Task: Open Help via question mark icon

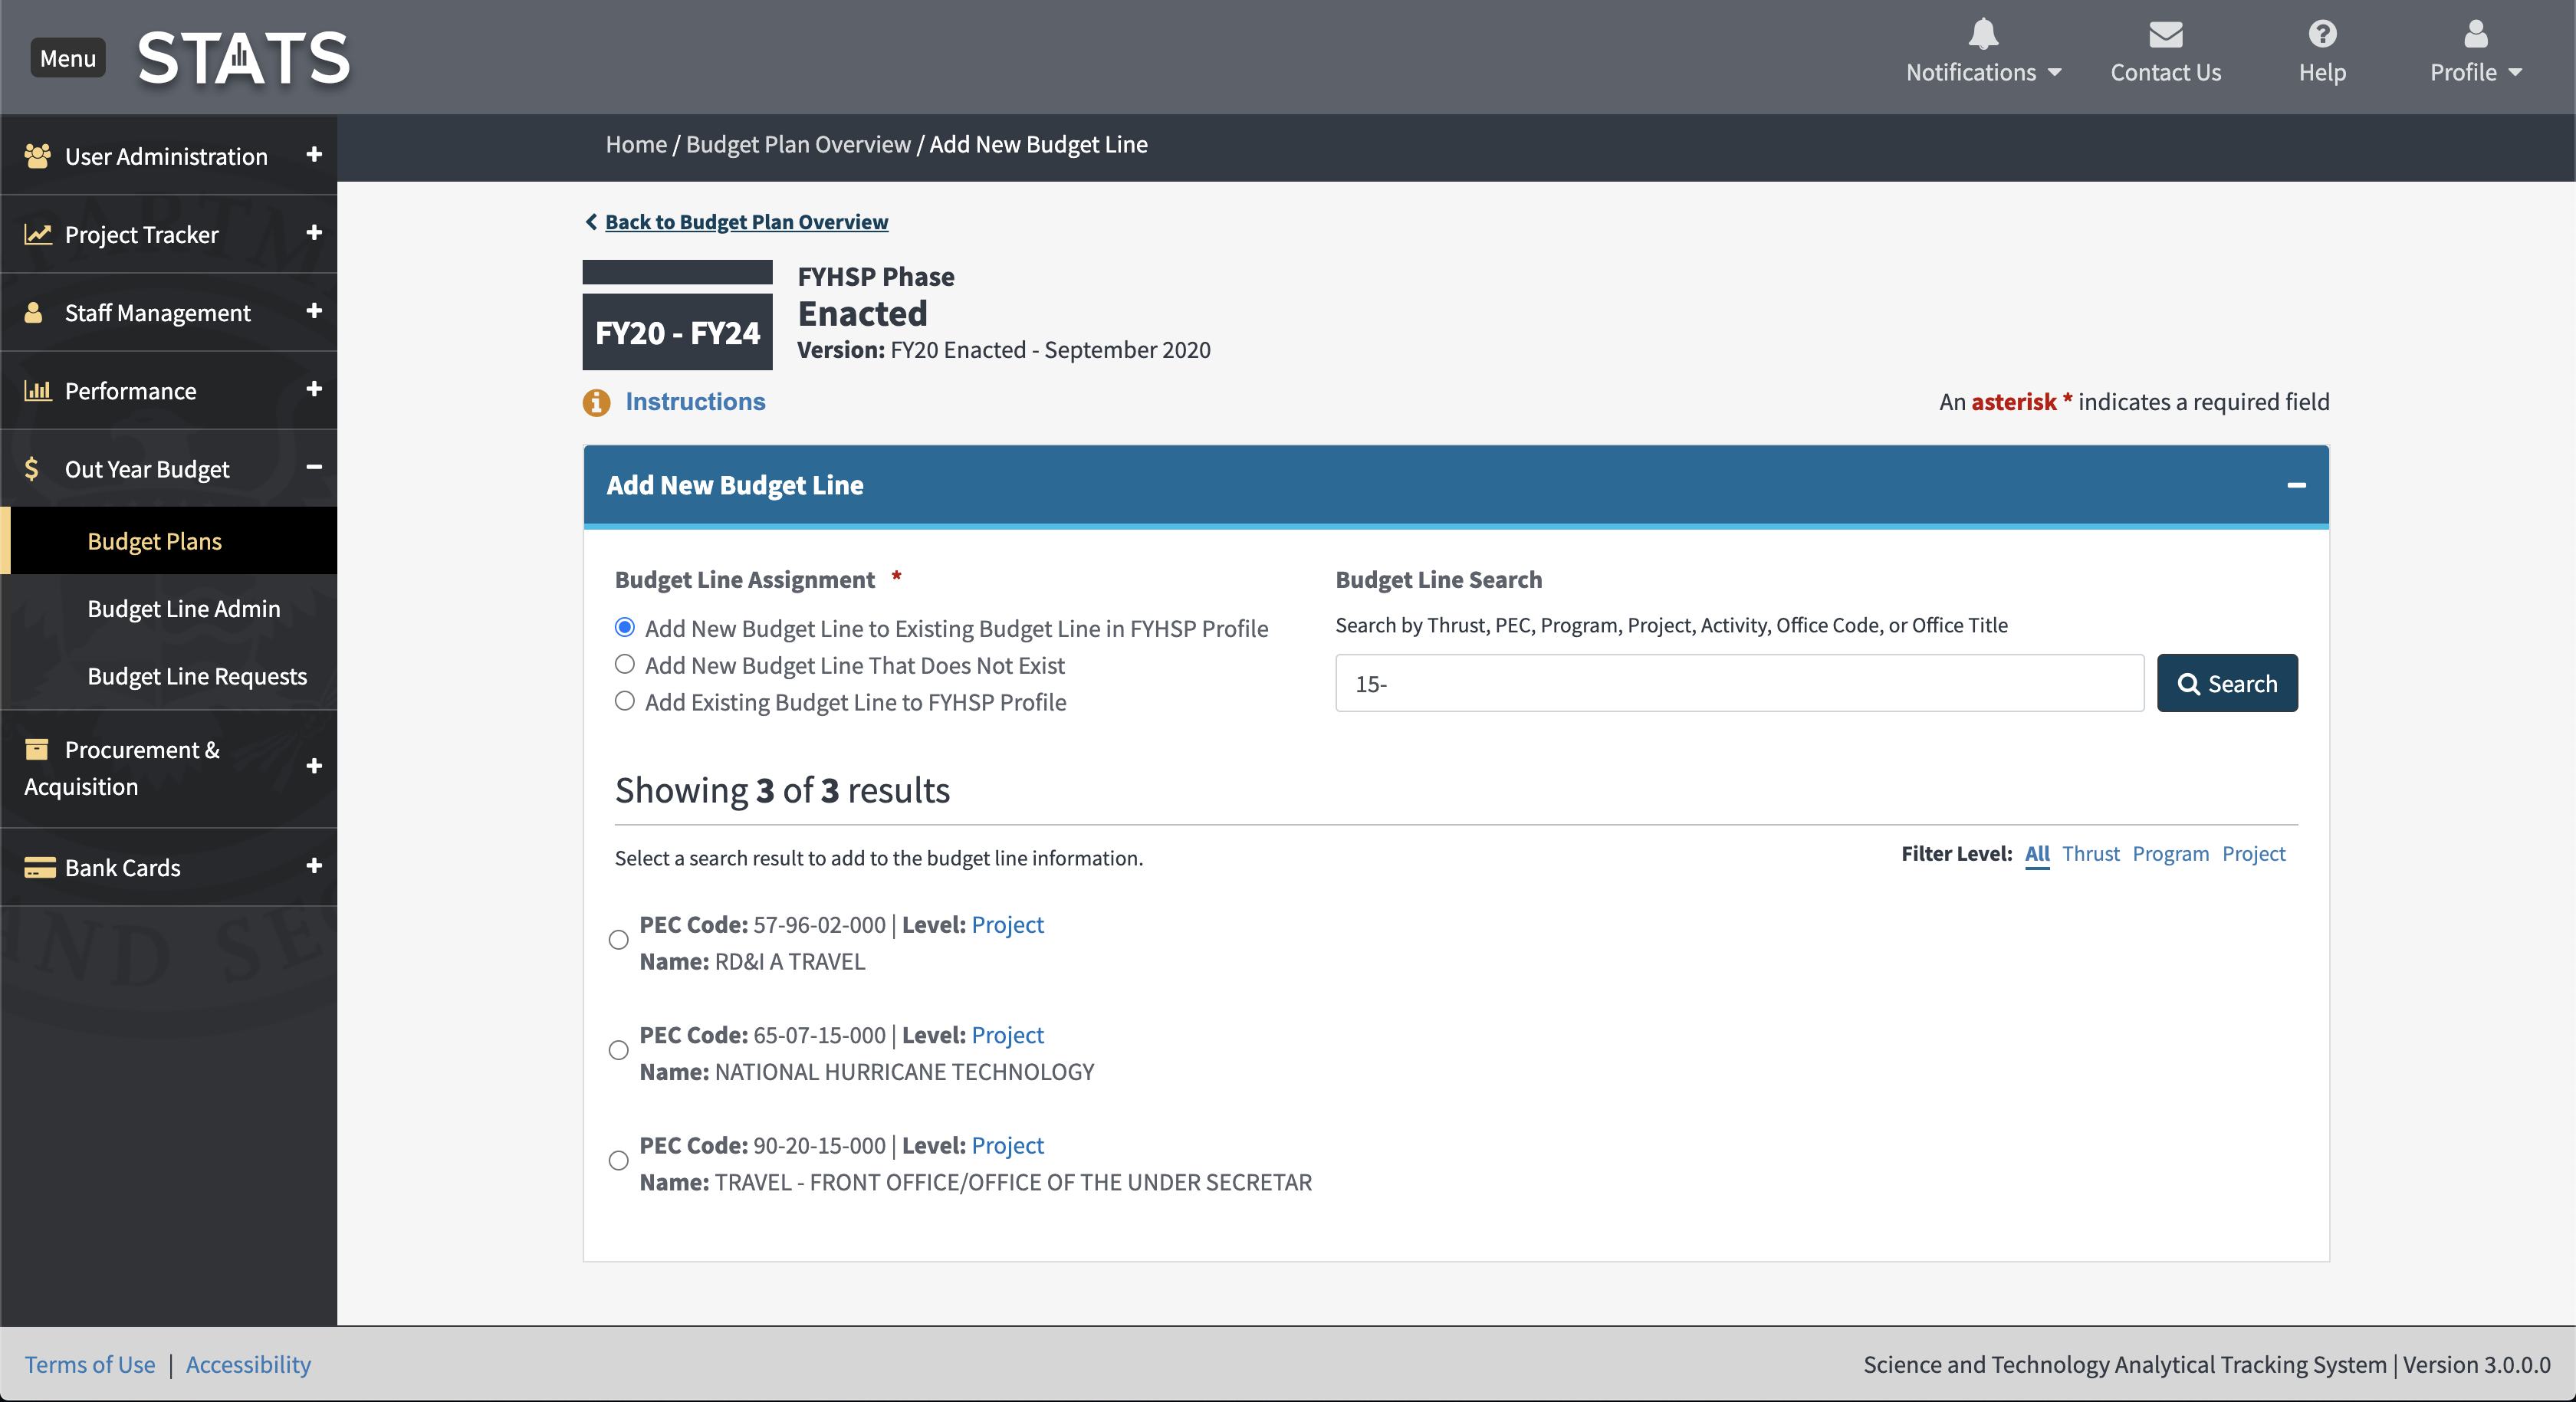Action: 2321,35
